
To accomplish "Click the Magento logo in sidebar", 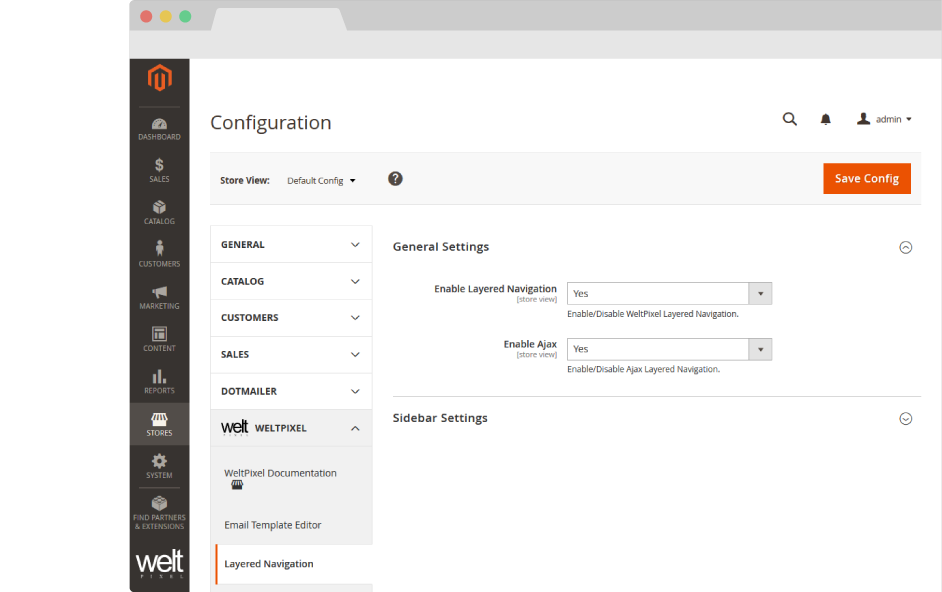I will pos(159,78).
